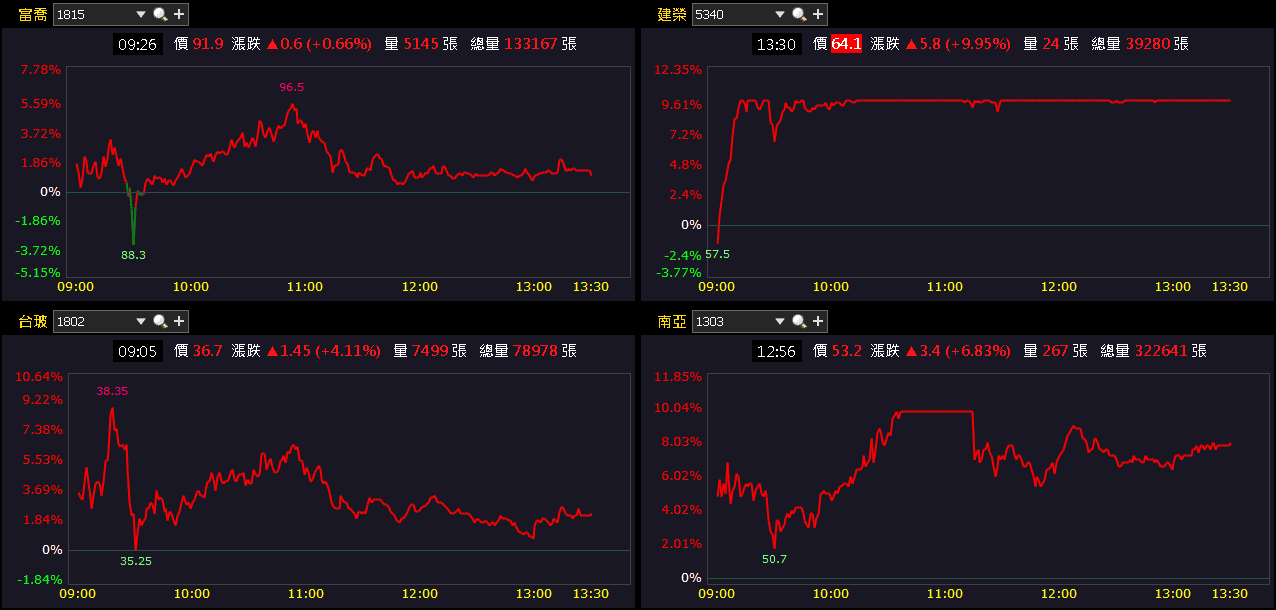
Task: Click the low point label 50.7 in 南亞 chart
Action: point(774,559)
